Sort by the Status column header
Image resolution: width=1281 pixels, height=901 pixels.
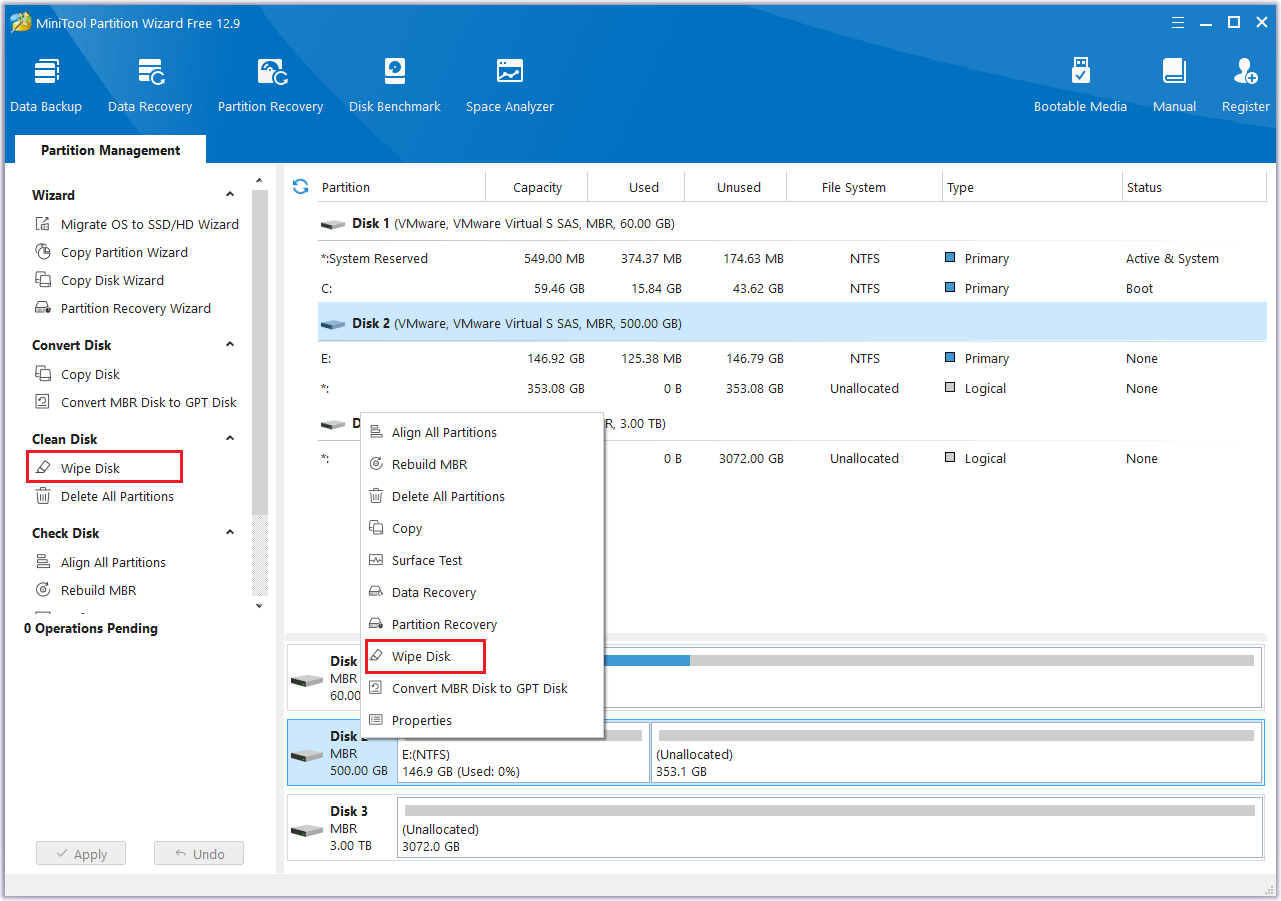pos(1195,187)
